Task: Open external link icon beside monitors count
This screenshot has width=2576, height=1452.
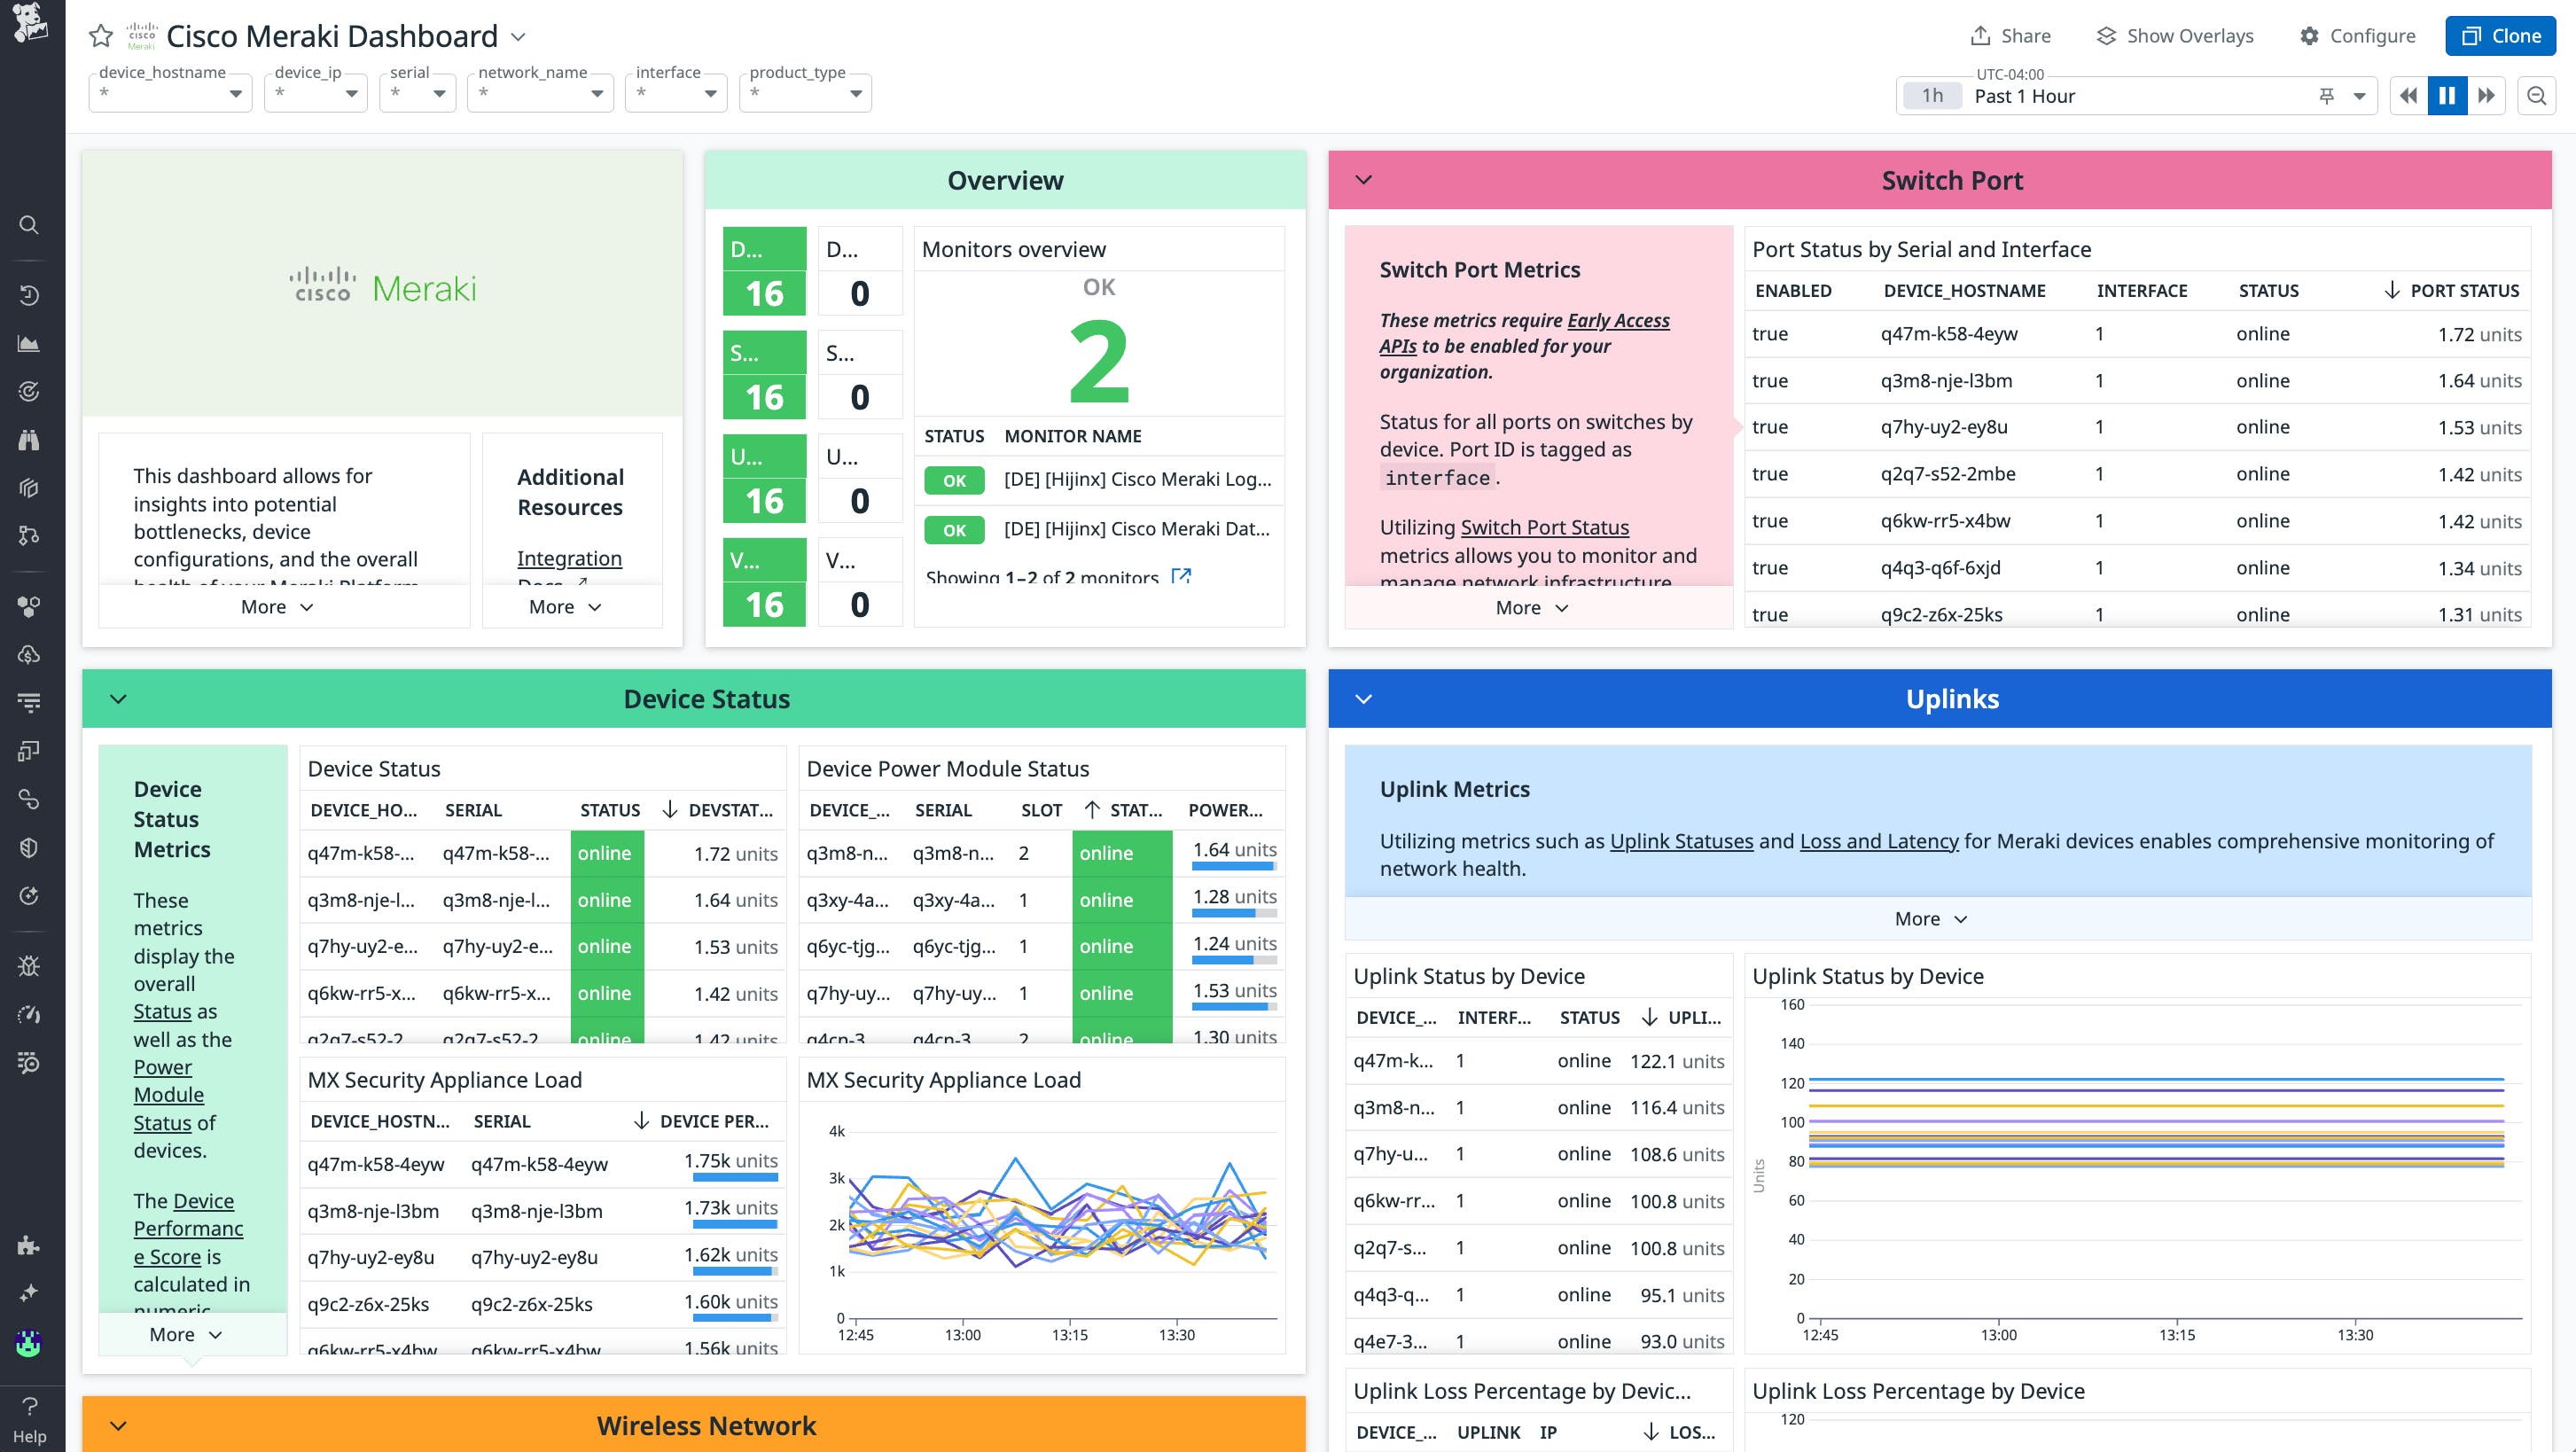Action: click(1181, 577)
